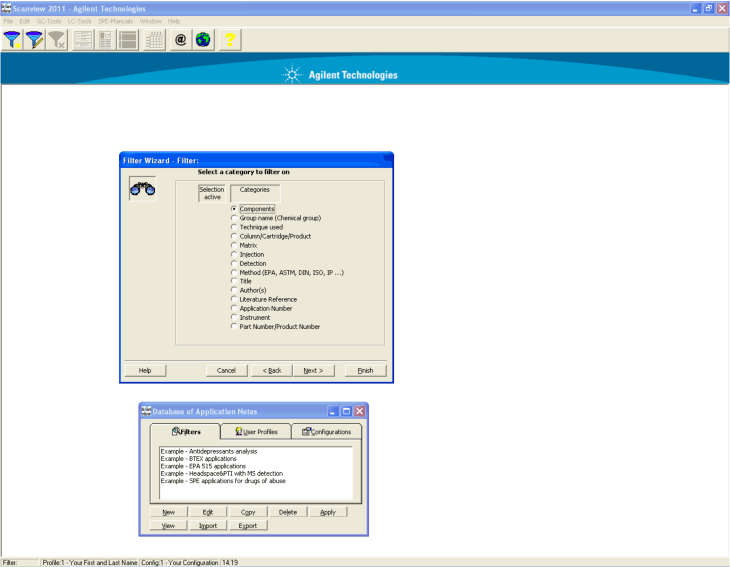Click the grid table view toolbar icon
This screenshot has width=730, height=567.
154,40
